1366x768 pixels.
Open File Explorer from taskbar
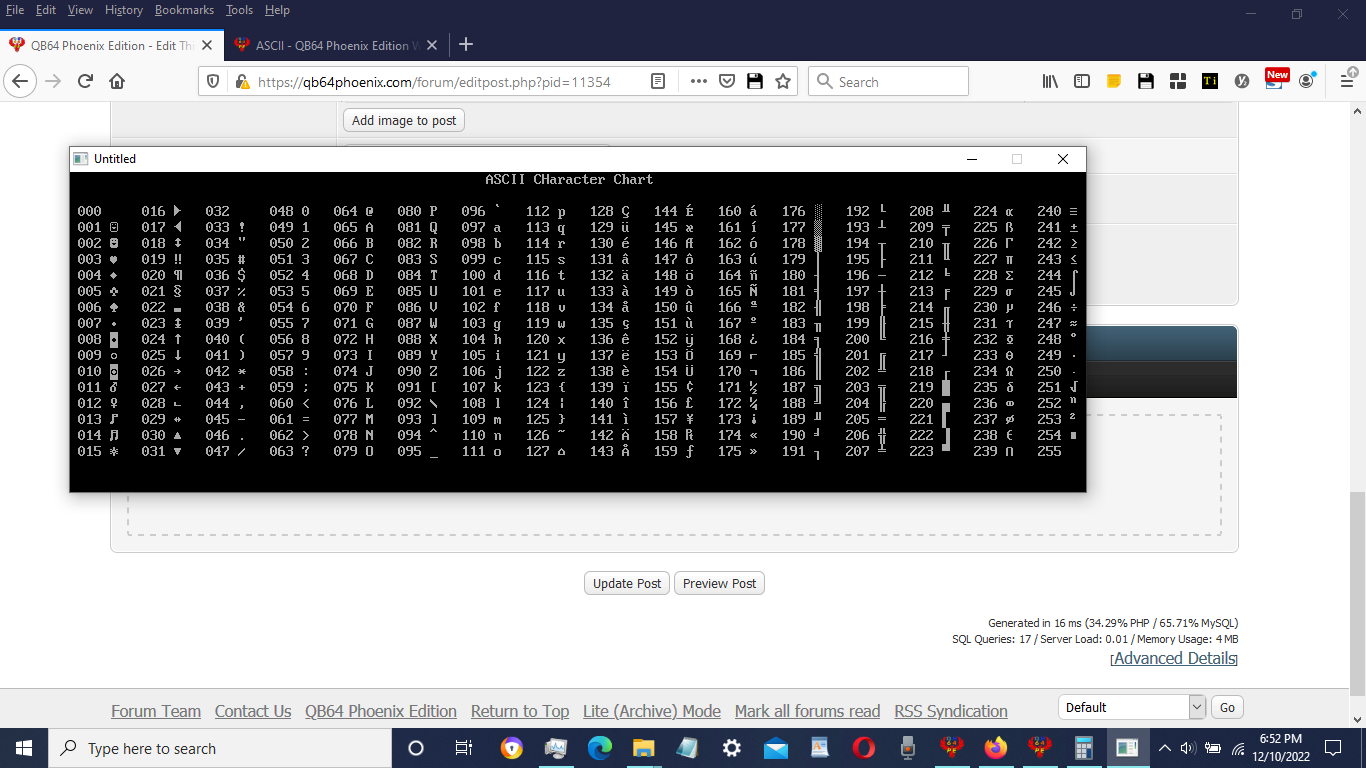pyautogui.click(x=643, y=748)
